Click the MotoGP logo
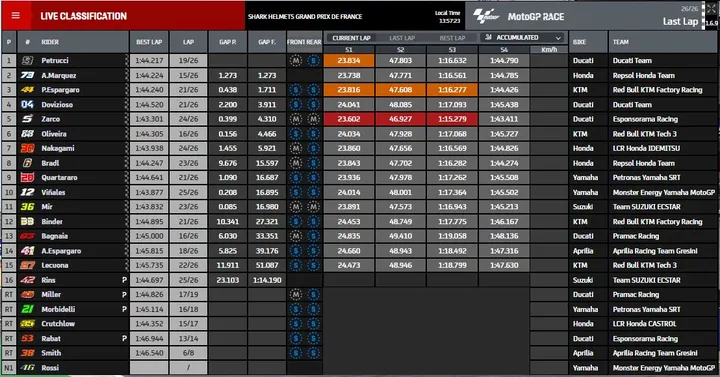Viewport: 720px width, 377px height. click(x=486, y=16)
